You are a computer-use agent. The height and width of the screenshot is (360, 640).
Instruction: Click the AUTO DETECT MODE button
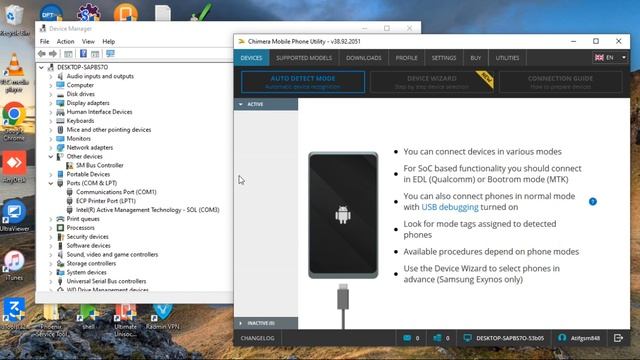303,82
